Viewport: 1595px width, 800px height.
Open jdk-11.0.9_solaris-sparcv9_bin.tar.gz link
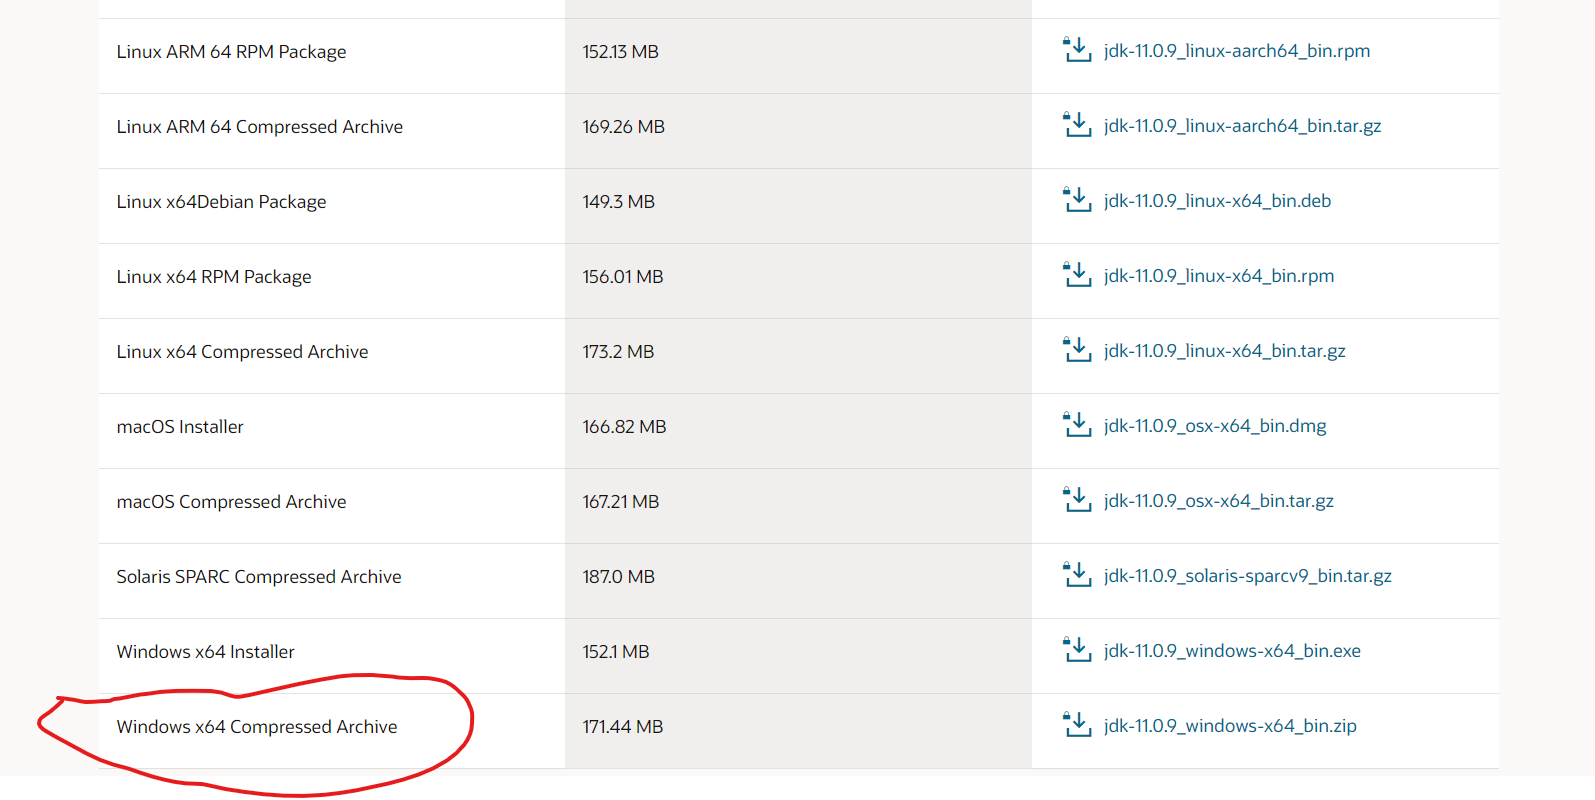(x=1248, y=576)
